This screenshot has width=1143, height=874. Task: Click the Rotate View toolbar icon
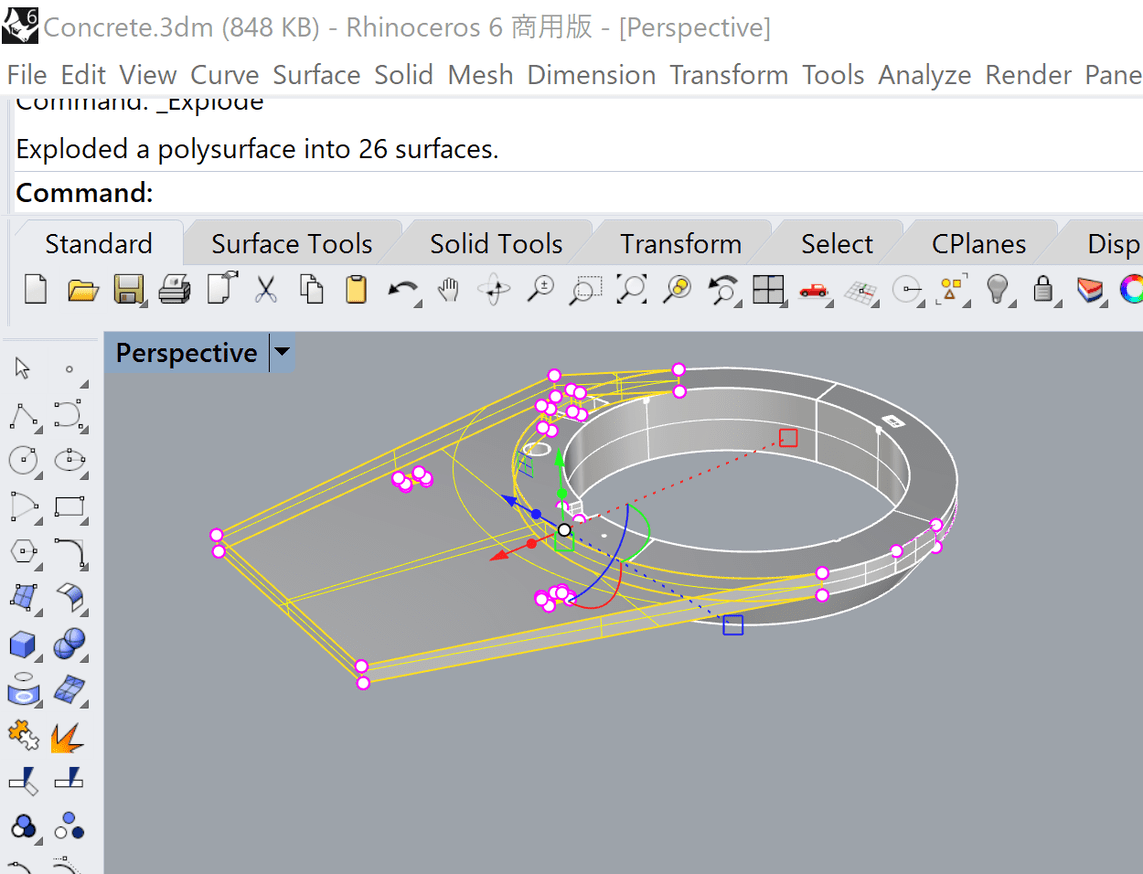(494, 291)
